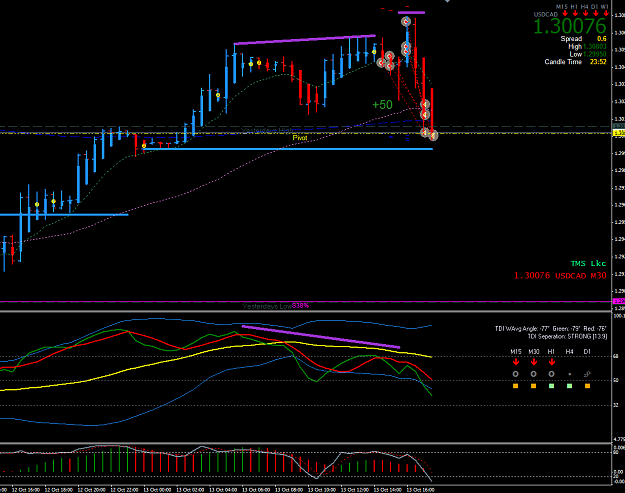This screenshot has width=625, height=493.
Task: Click the TDI panel M15 red arrow
Action: (x=516, y=362)
